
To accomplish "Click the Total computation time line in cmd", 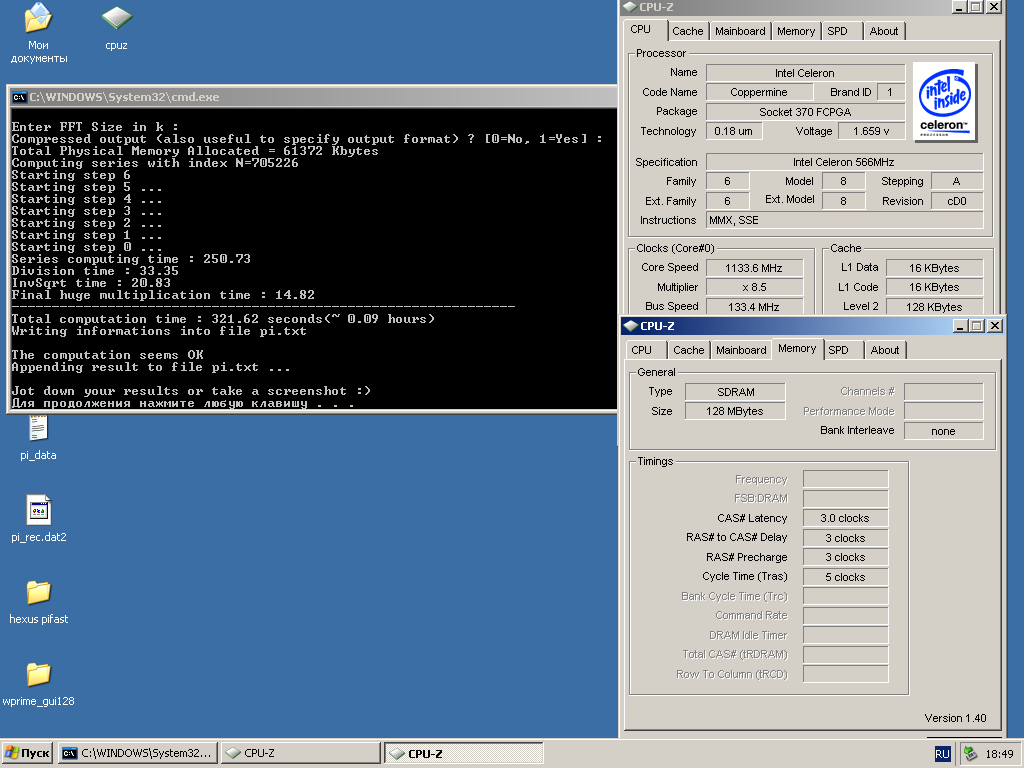I will click(x=223, y=319).
